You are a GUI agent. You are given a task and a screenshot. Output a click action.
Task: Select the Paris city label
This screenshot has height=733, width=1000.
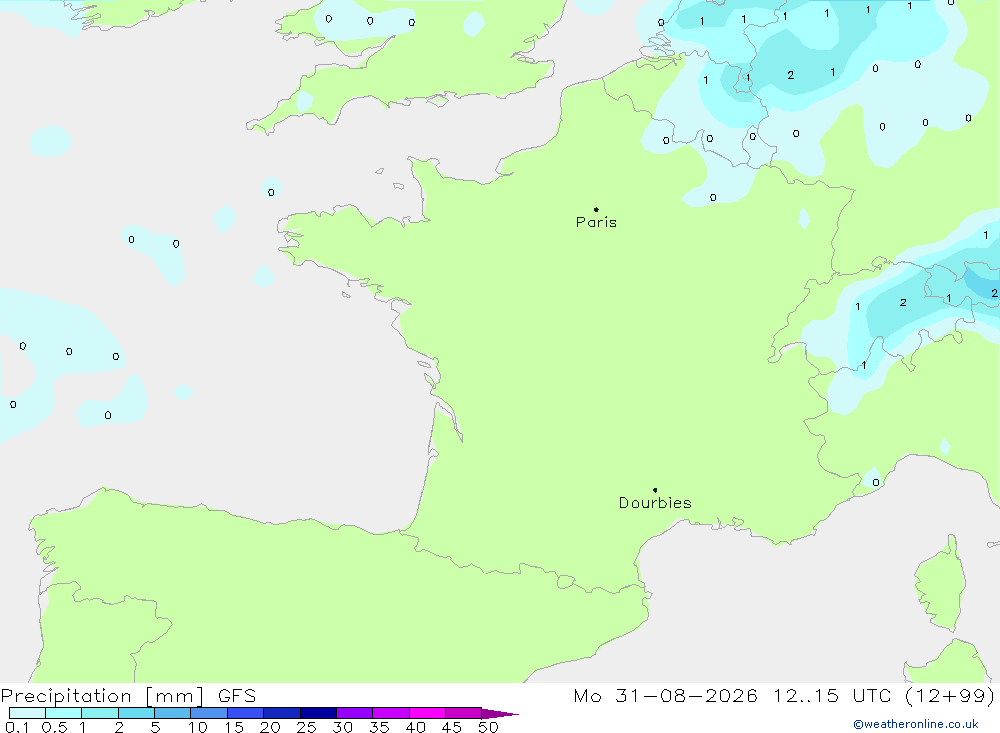point(596,222)
